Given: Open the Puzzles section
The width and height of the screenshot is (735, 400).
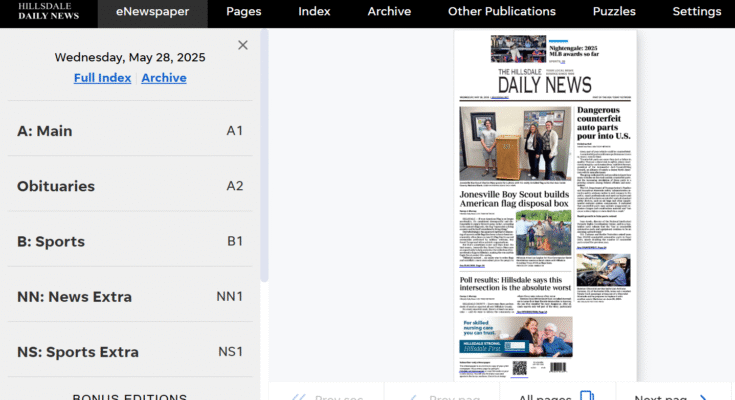Looking at the screenshot, I should point(614,12).
